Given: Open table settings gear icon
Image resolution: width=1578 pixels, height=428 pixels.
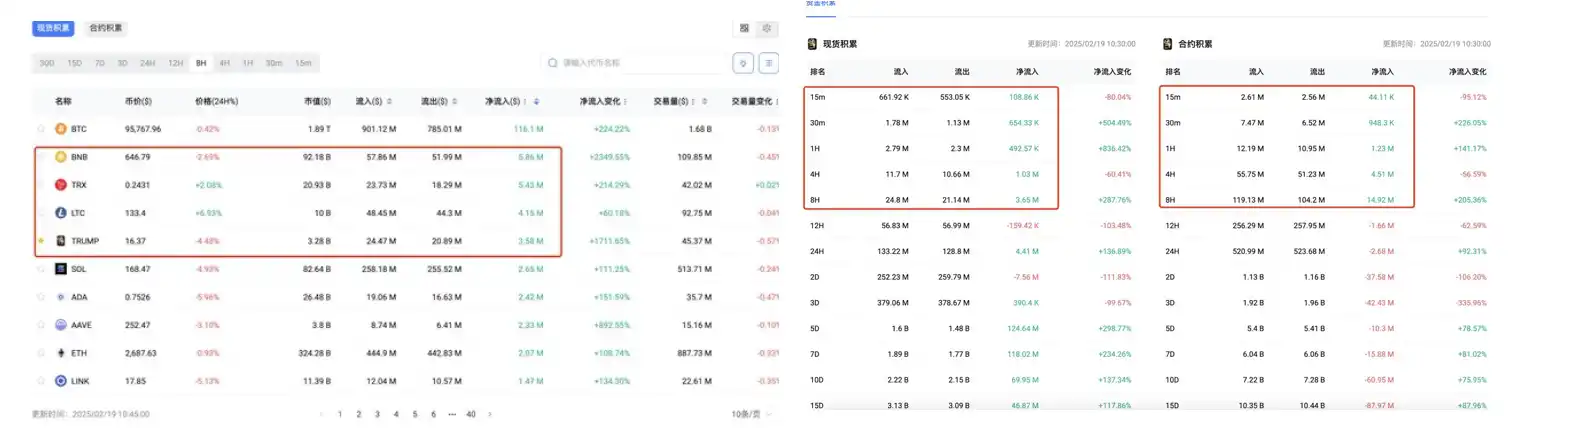Looking at the screenshot, I should pyautogui.click(x=767, y=28).
